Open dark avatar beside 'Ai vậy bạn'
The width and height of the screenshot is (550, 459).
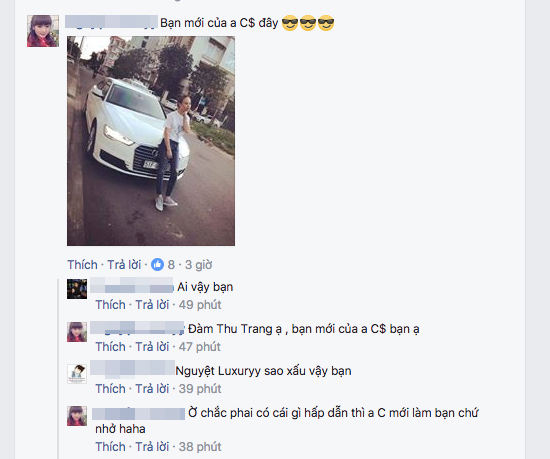[x=77, y=289]
